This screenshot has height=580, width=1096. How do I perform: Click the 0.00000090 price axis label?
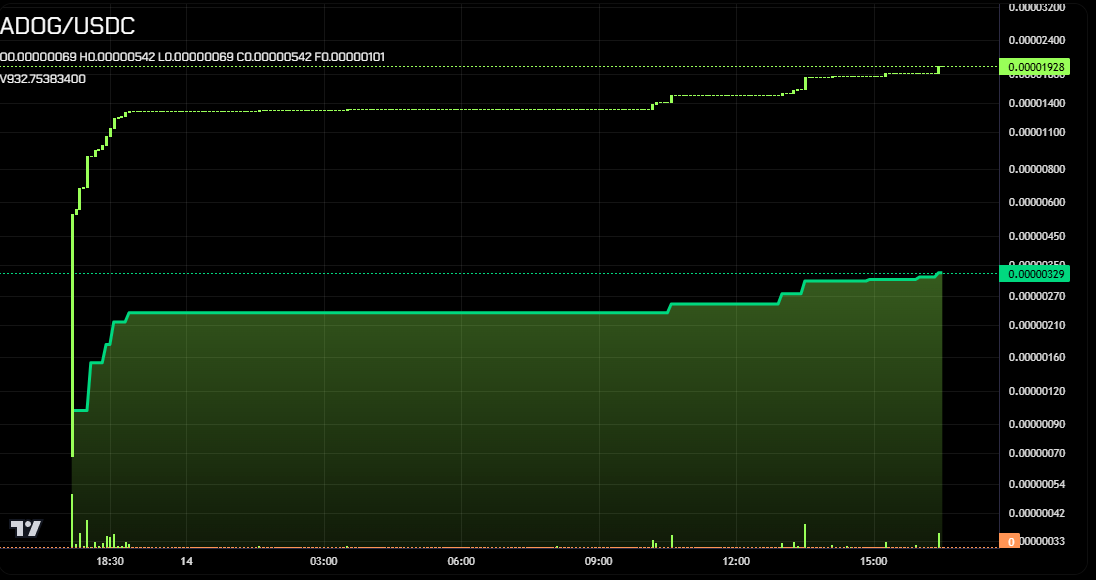coord(1037,424)
